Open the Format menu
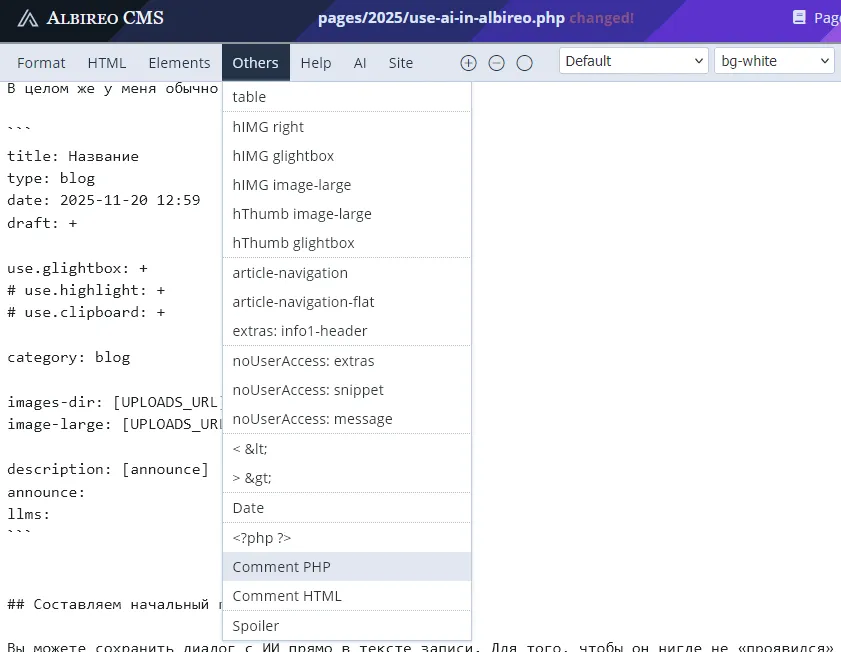The width and height of the screenshot is (841, 652). 41,63
